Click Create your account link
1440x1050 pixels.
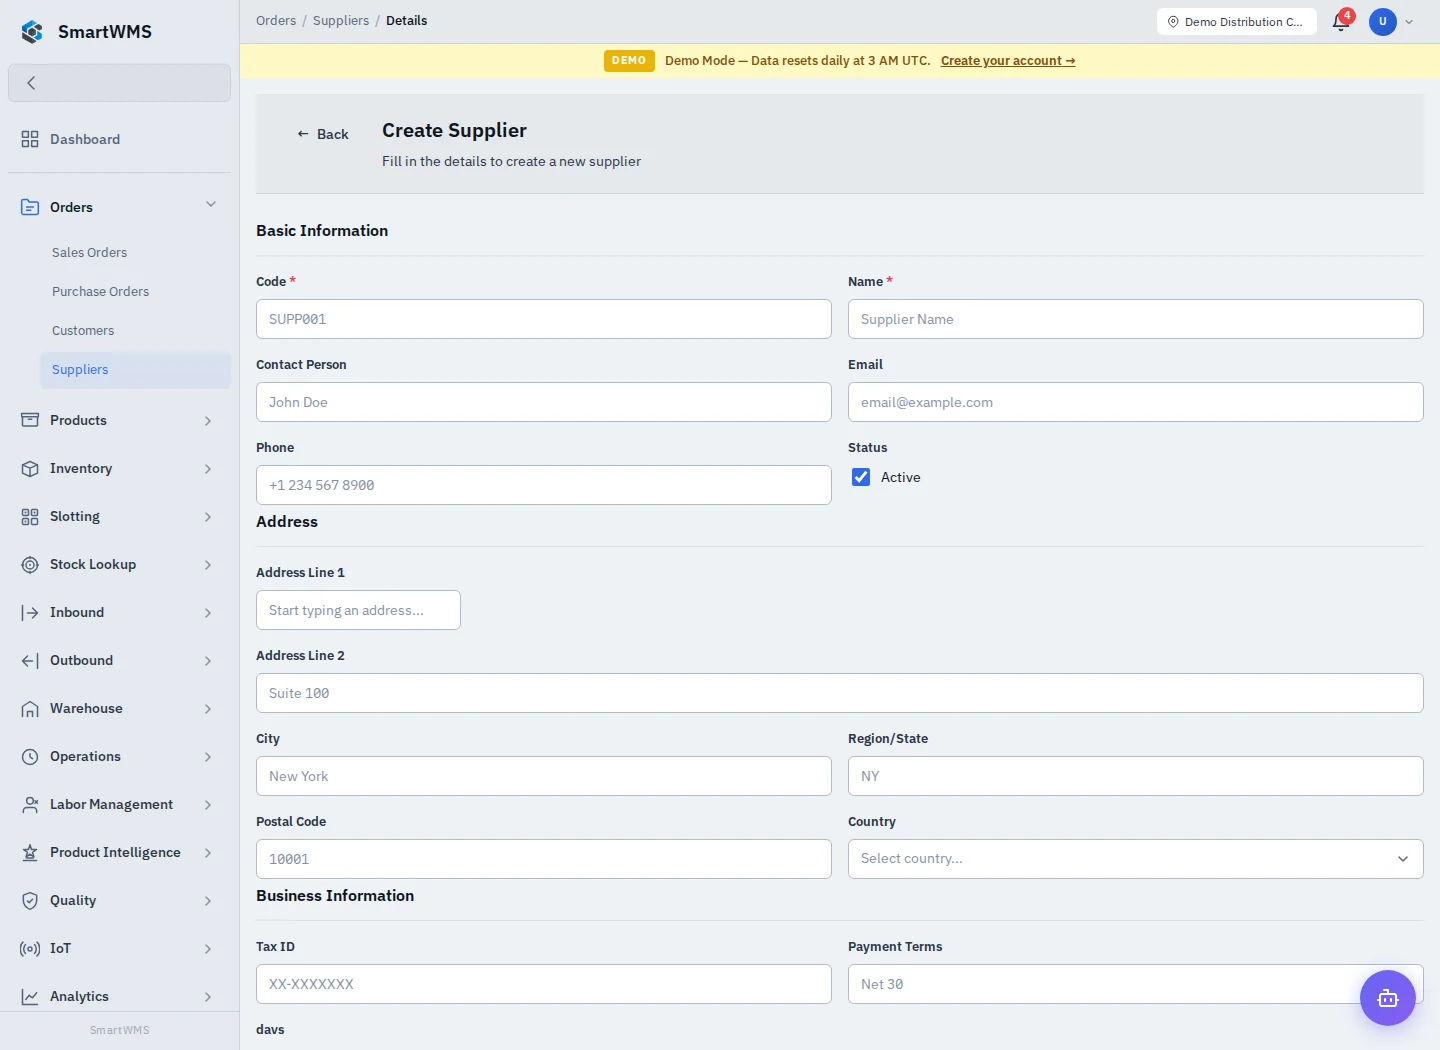click(1008, 61)
